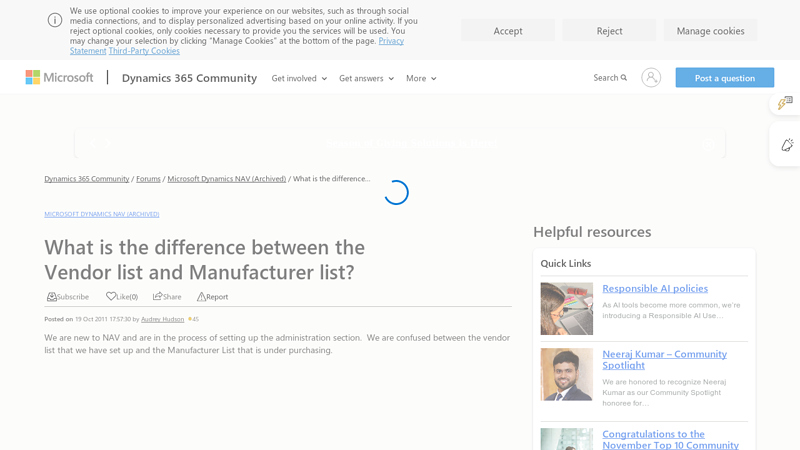Reject optional cookies
Viewport: 800px width, 450px height.
(x=609, y=31)
